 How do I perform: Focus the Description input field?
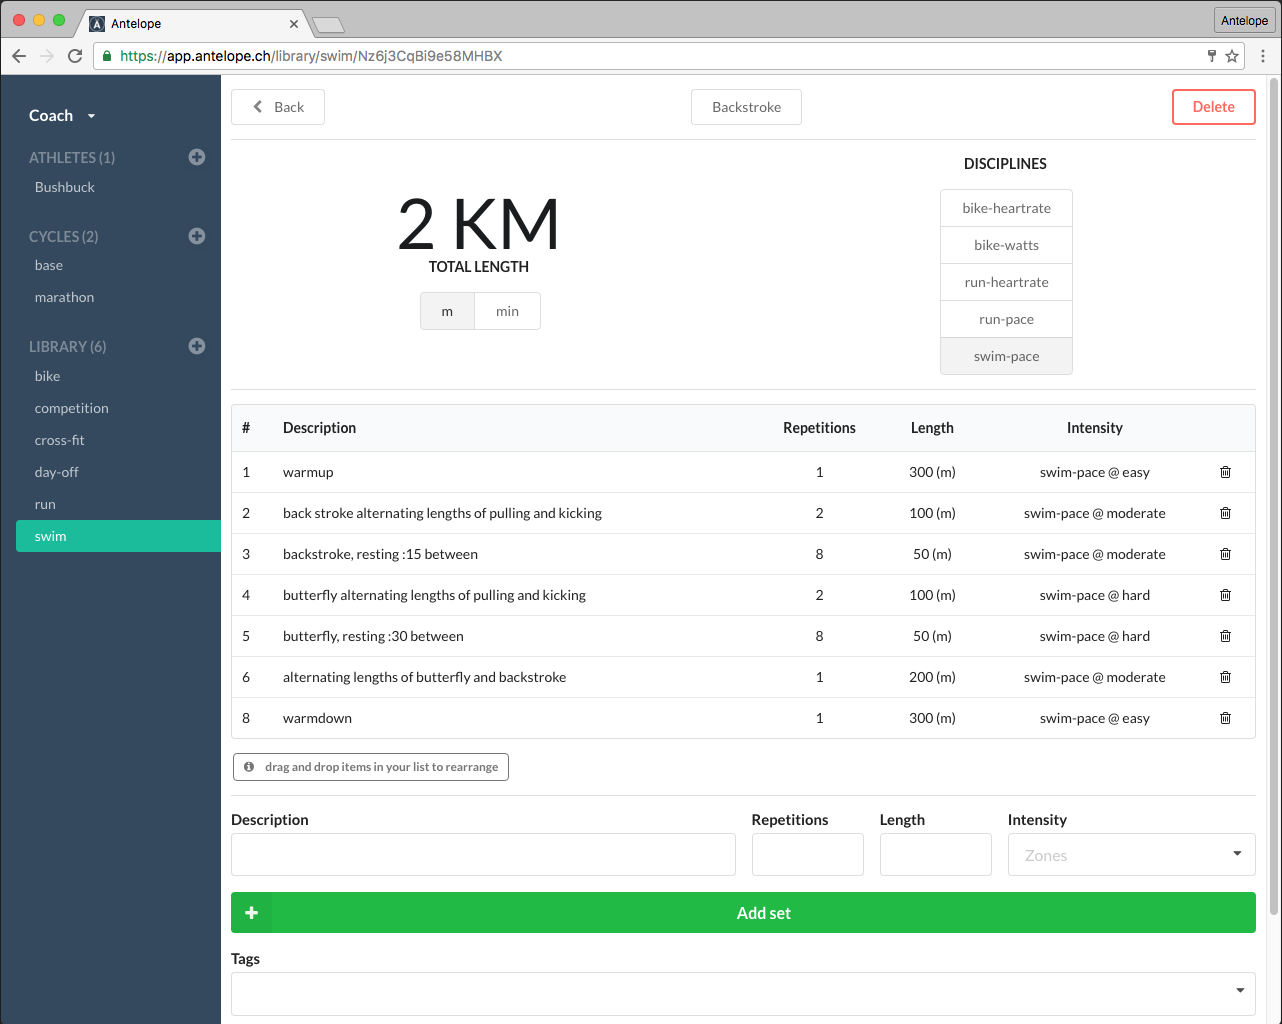(x=483, y=855)
